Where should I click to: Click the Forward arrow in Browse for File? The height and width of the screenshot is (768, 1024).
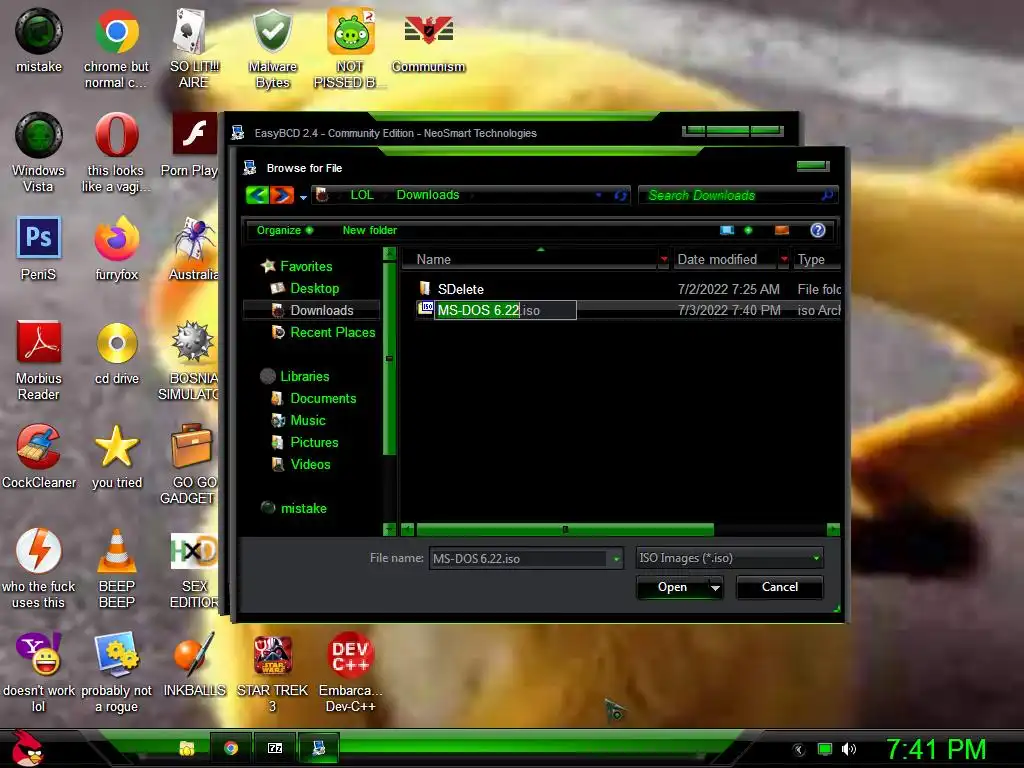[282, 195]
